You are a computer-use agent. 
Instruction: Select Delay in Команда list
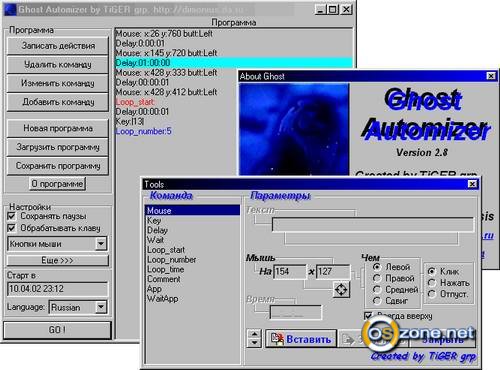[x=192, y=230]
